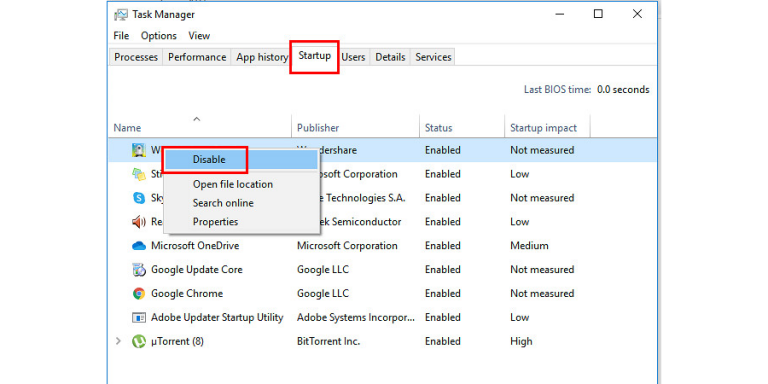The height and width of the screenshot is (384, 768).
Task: Expand the µTorrent (8) group
Action: (118, 341)
